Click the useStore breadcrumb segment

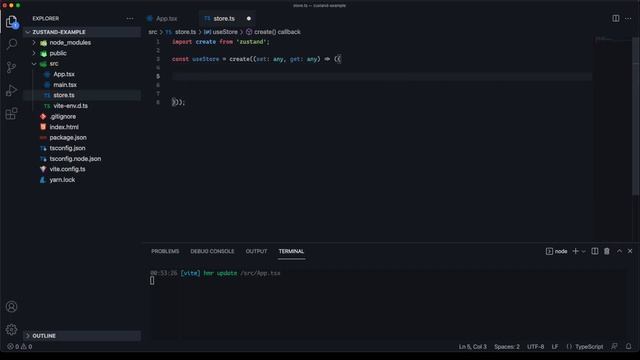(x=221, y=32)
